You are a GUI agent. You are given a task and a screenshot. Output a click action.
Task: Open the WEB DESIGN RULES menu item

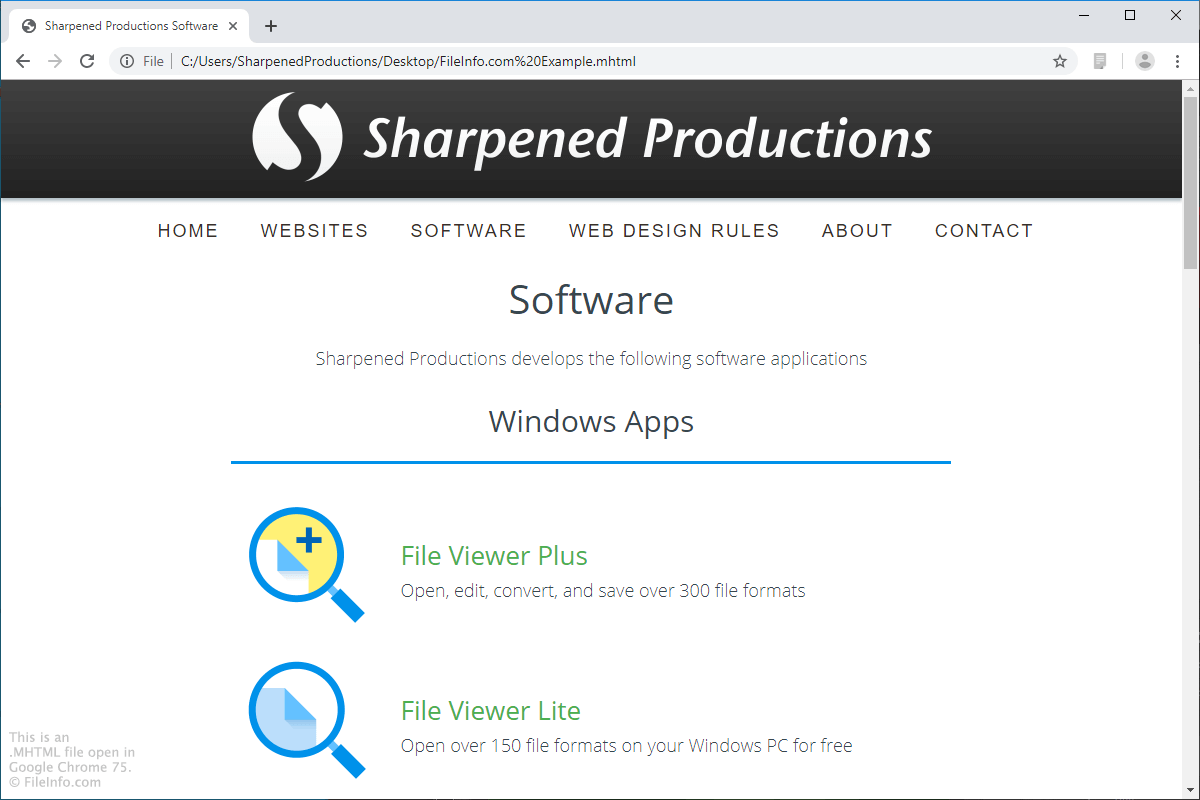coord(674,231)
